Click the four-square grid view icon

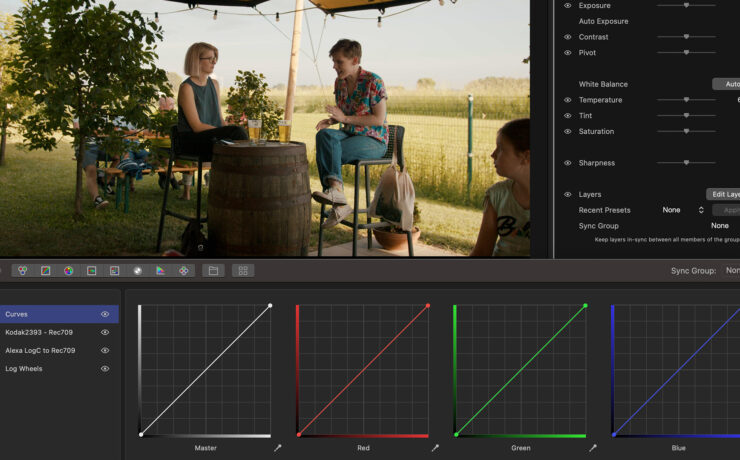[x=243, y=270]
